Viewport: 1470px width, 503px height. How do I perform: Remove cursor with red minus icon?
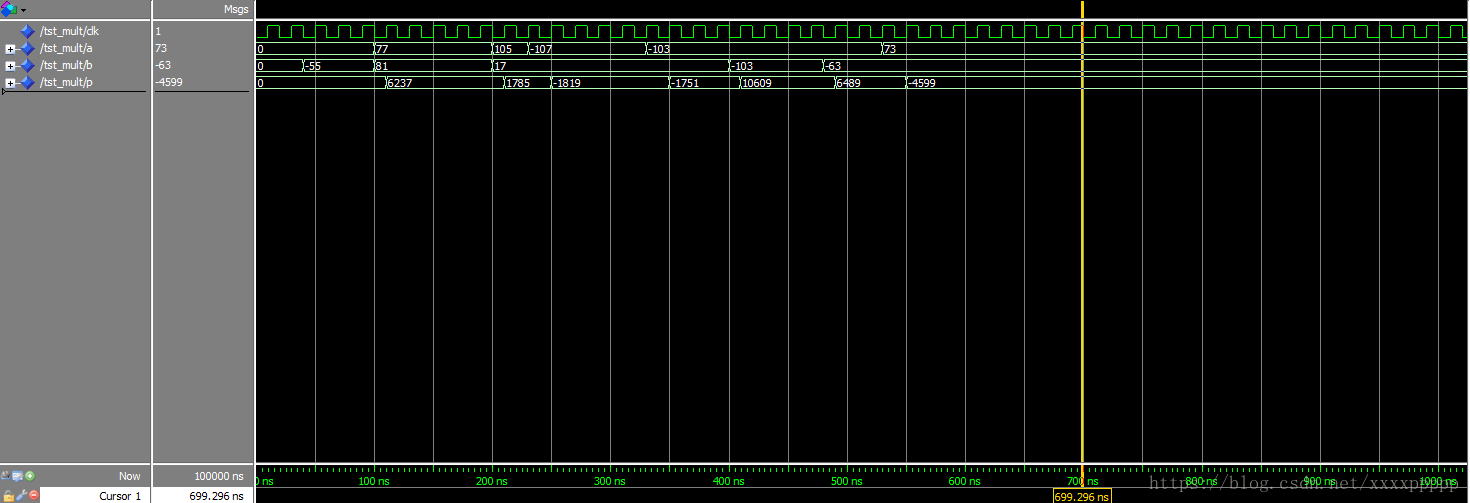point(34,496)
